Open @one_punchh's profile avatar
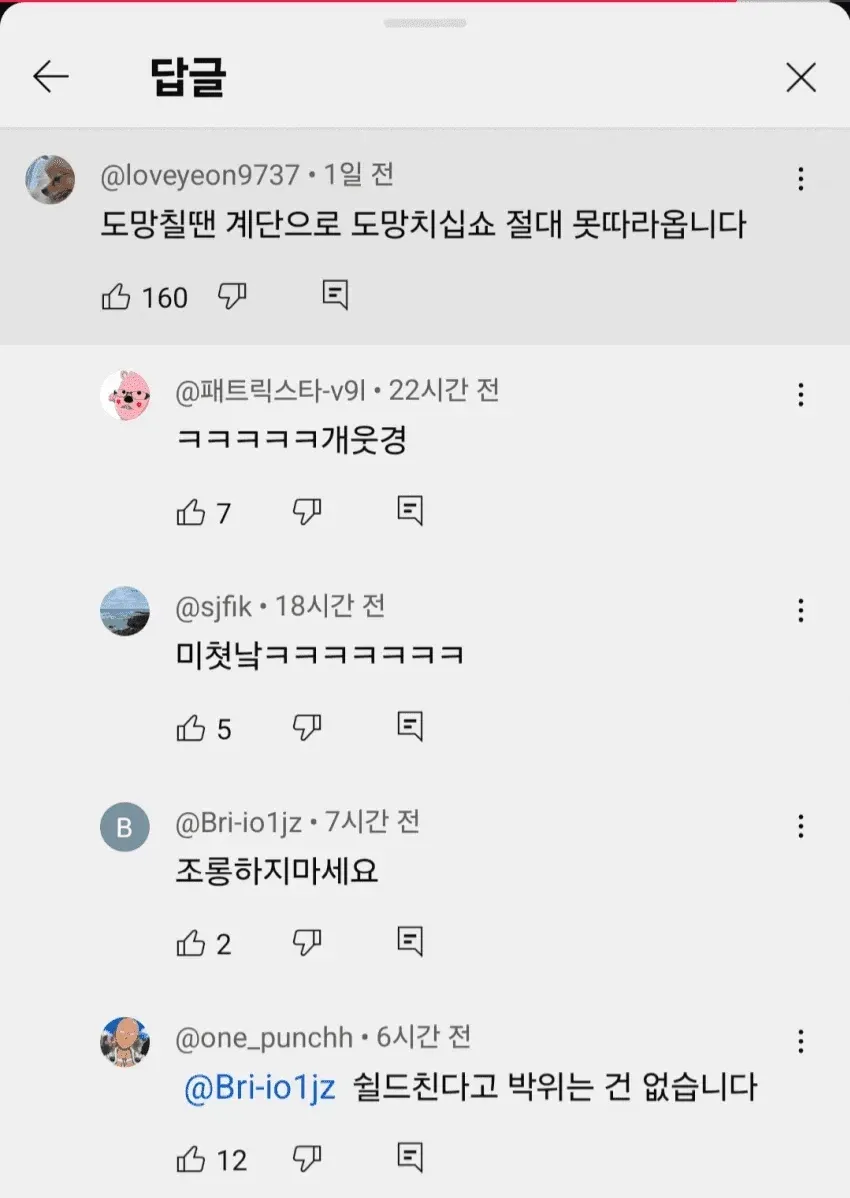 coord(125,1042)
